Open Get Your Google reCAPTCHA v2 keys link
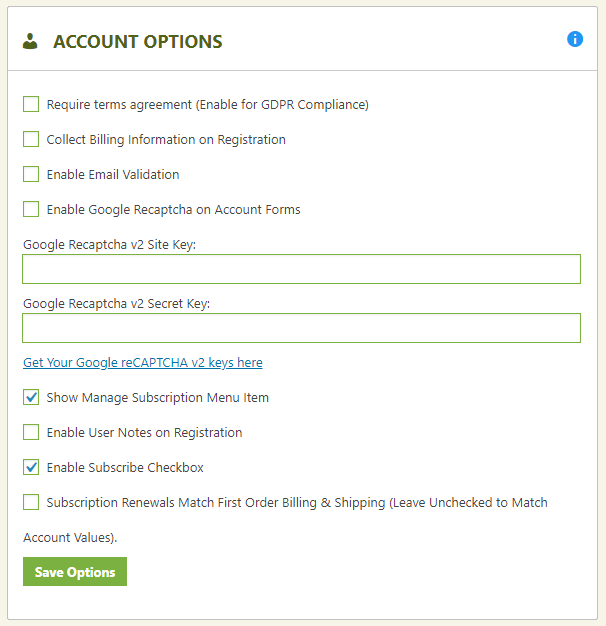This screenshot has width=606, height=626. 143,363
